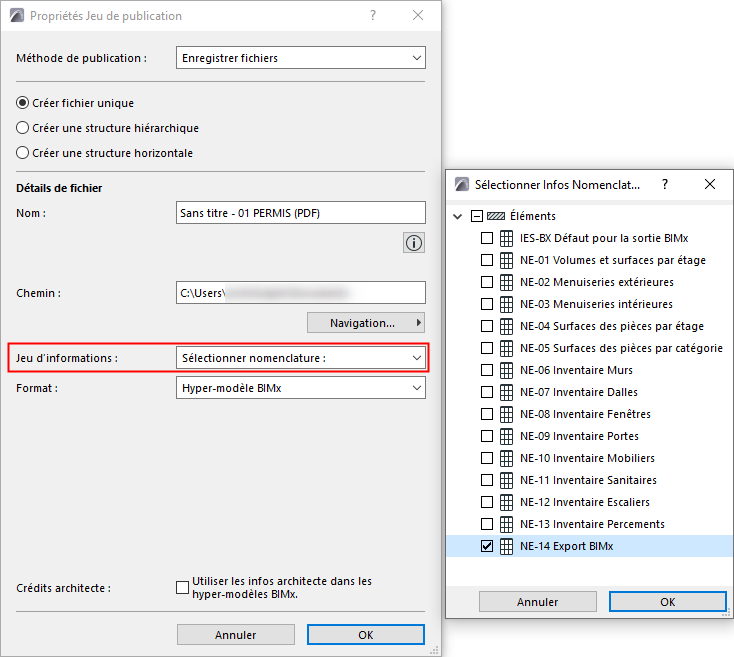This screenshot has width=734, height=657.
Task: Toggle the Éléments group tri-state checkbox
Action: point(477,216)
